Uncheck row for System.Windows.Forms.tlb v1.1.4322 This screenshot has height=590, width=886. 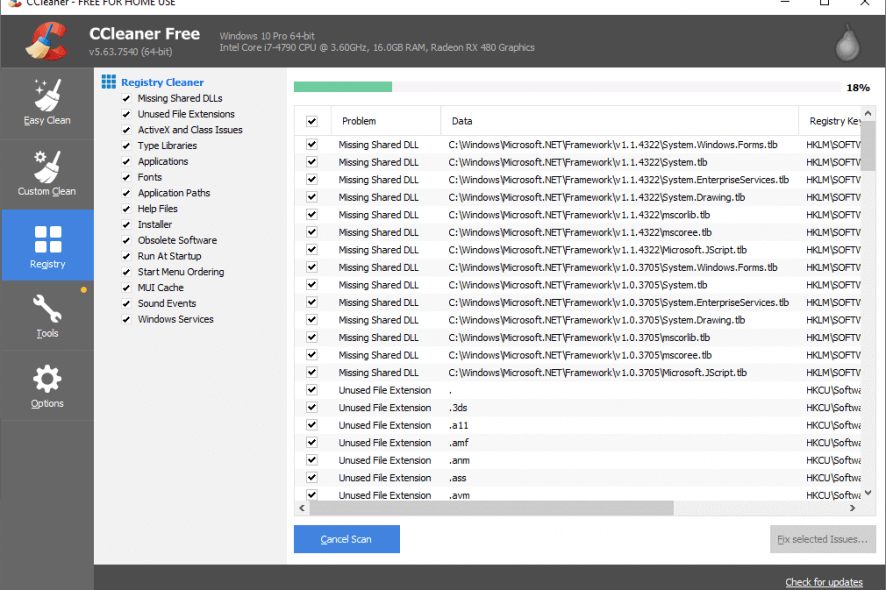[312, 145]
